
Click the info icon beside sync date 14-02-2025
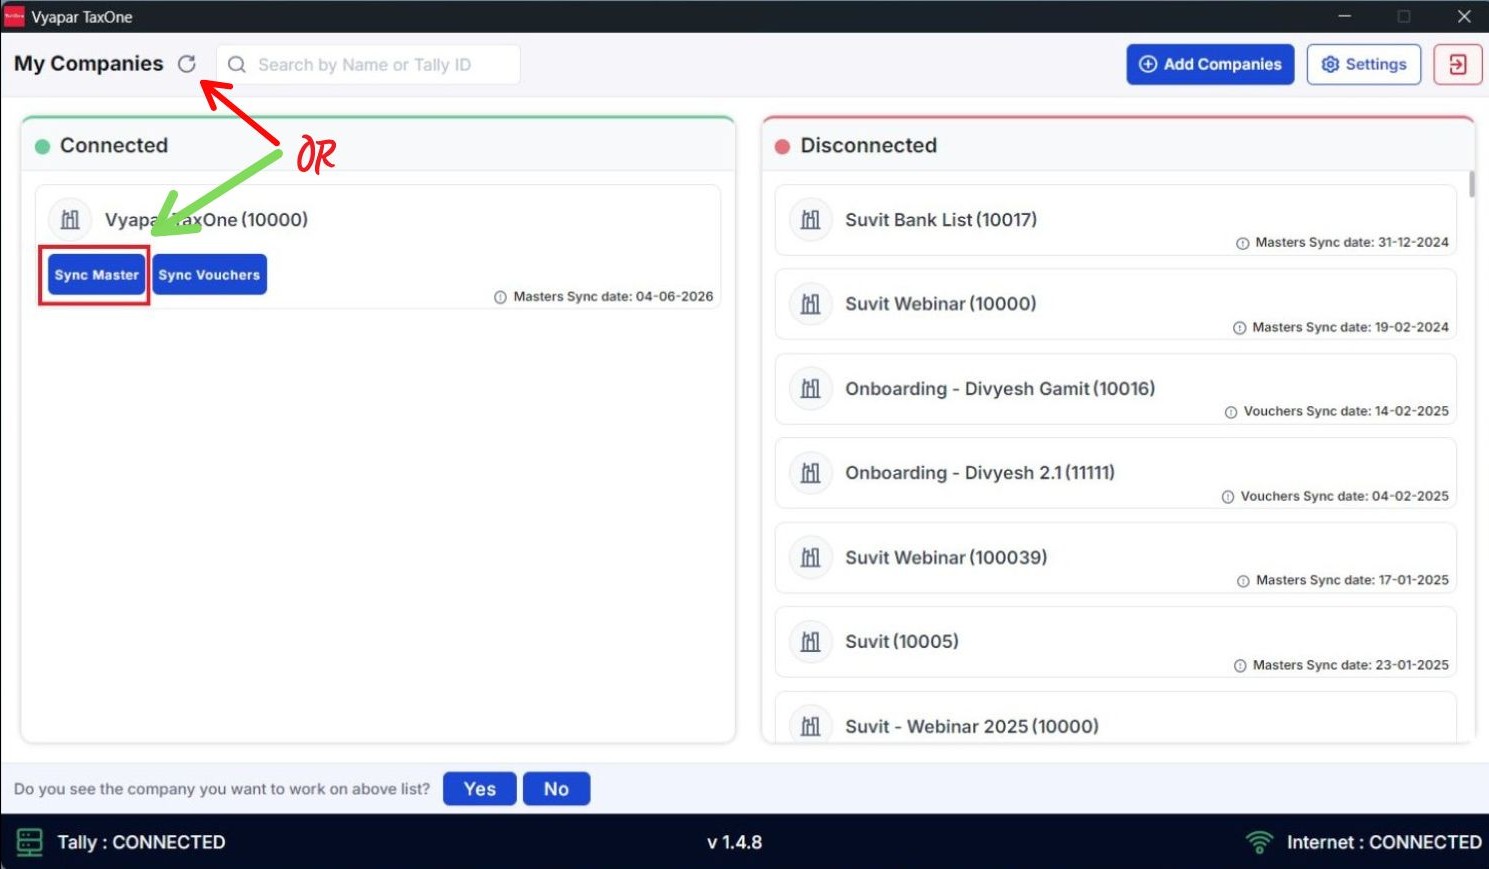pyautogui.click(x=1230, y=412)
